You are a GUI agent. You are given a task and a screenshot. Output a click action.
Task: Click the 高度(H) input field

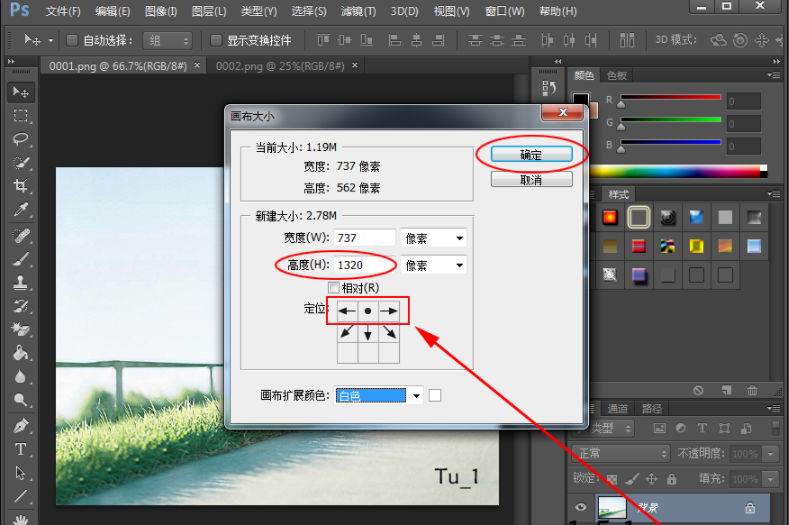point(365,265)
